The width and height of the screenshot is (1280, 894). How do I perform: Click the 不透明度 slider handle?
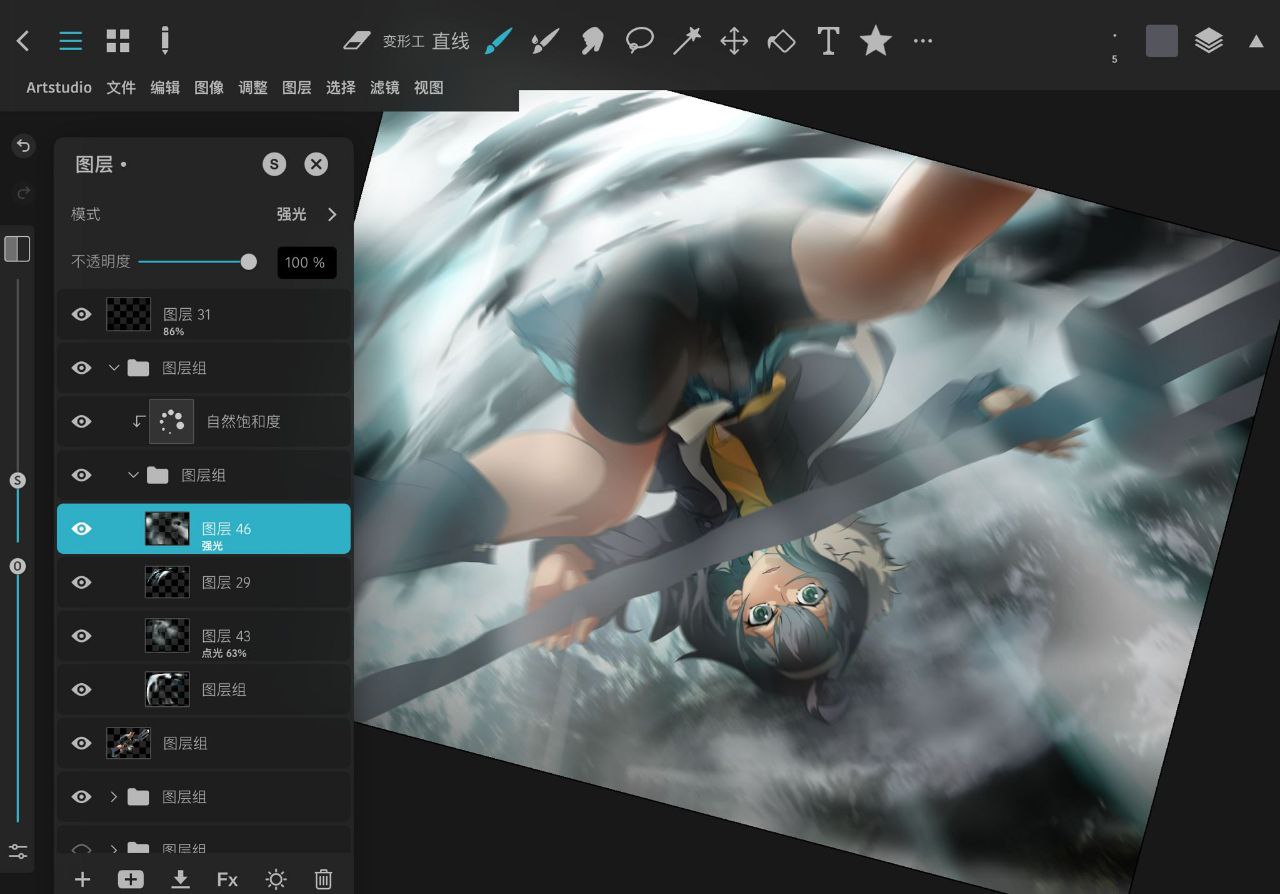(x=249, y=262)
